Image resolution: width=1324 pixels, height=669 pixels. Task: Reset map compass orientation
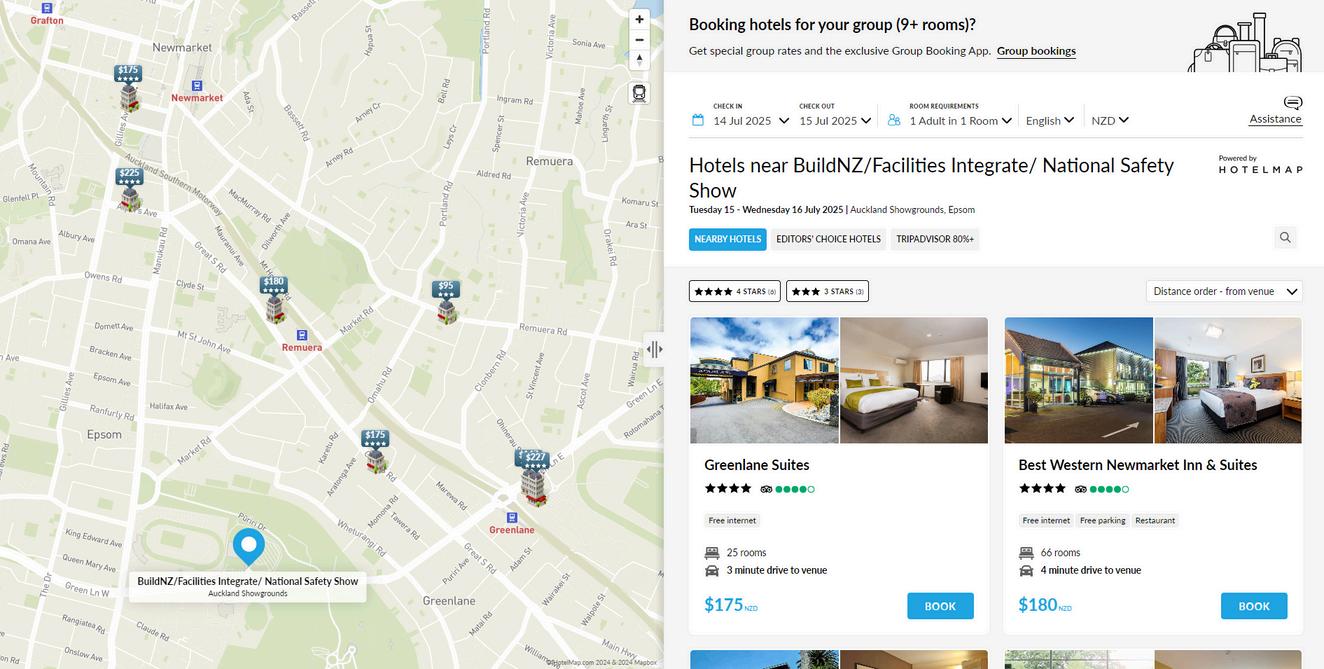point(639,60)
